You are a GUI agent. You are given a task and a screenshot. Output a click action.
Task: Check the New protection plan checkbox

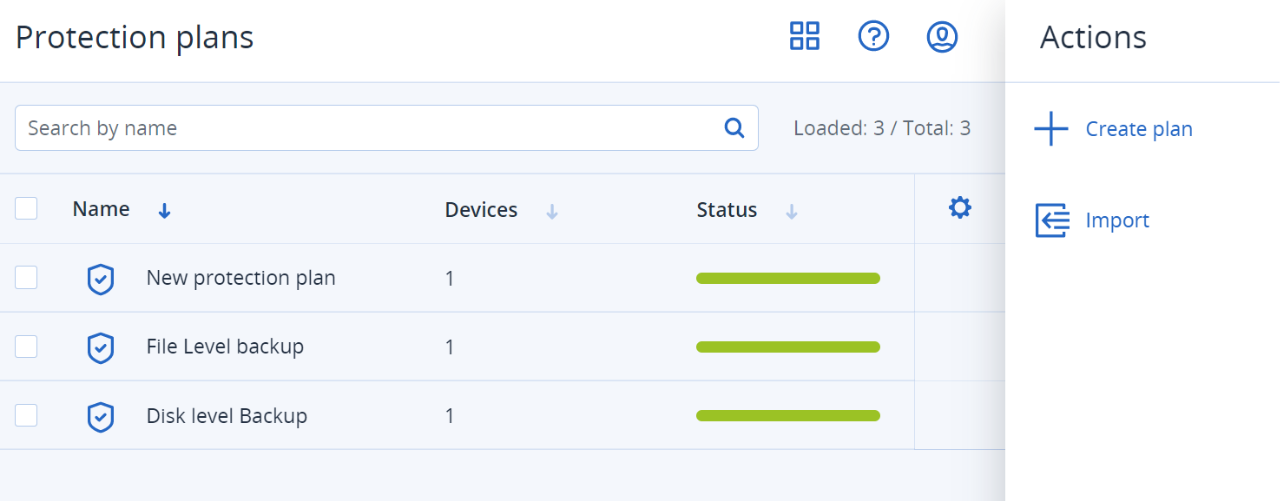tap(26, 278)
